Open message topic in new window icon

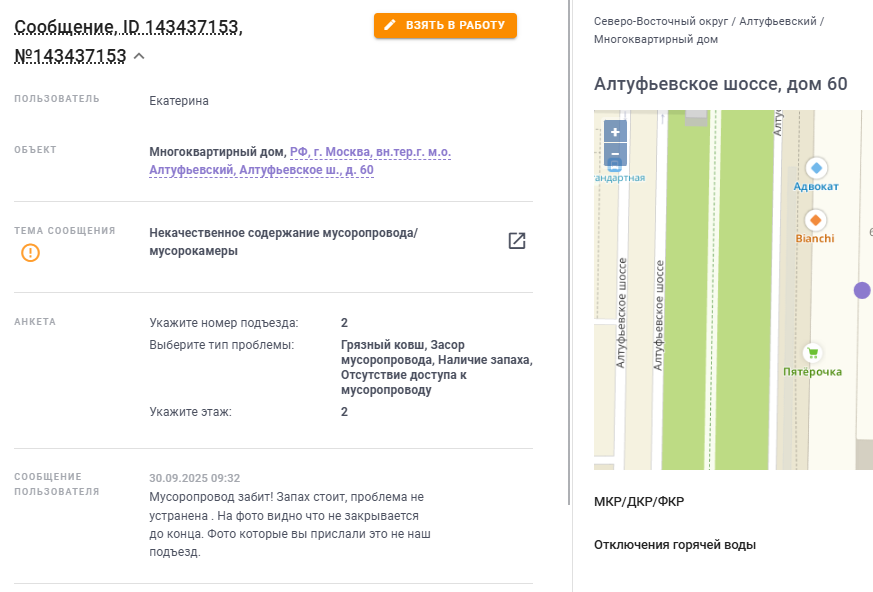516,241
